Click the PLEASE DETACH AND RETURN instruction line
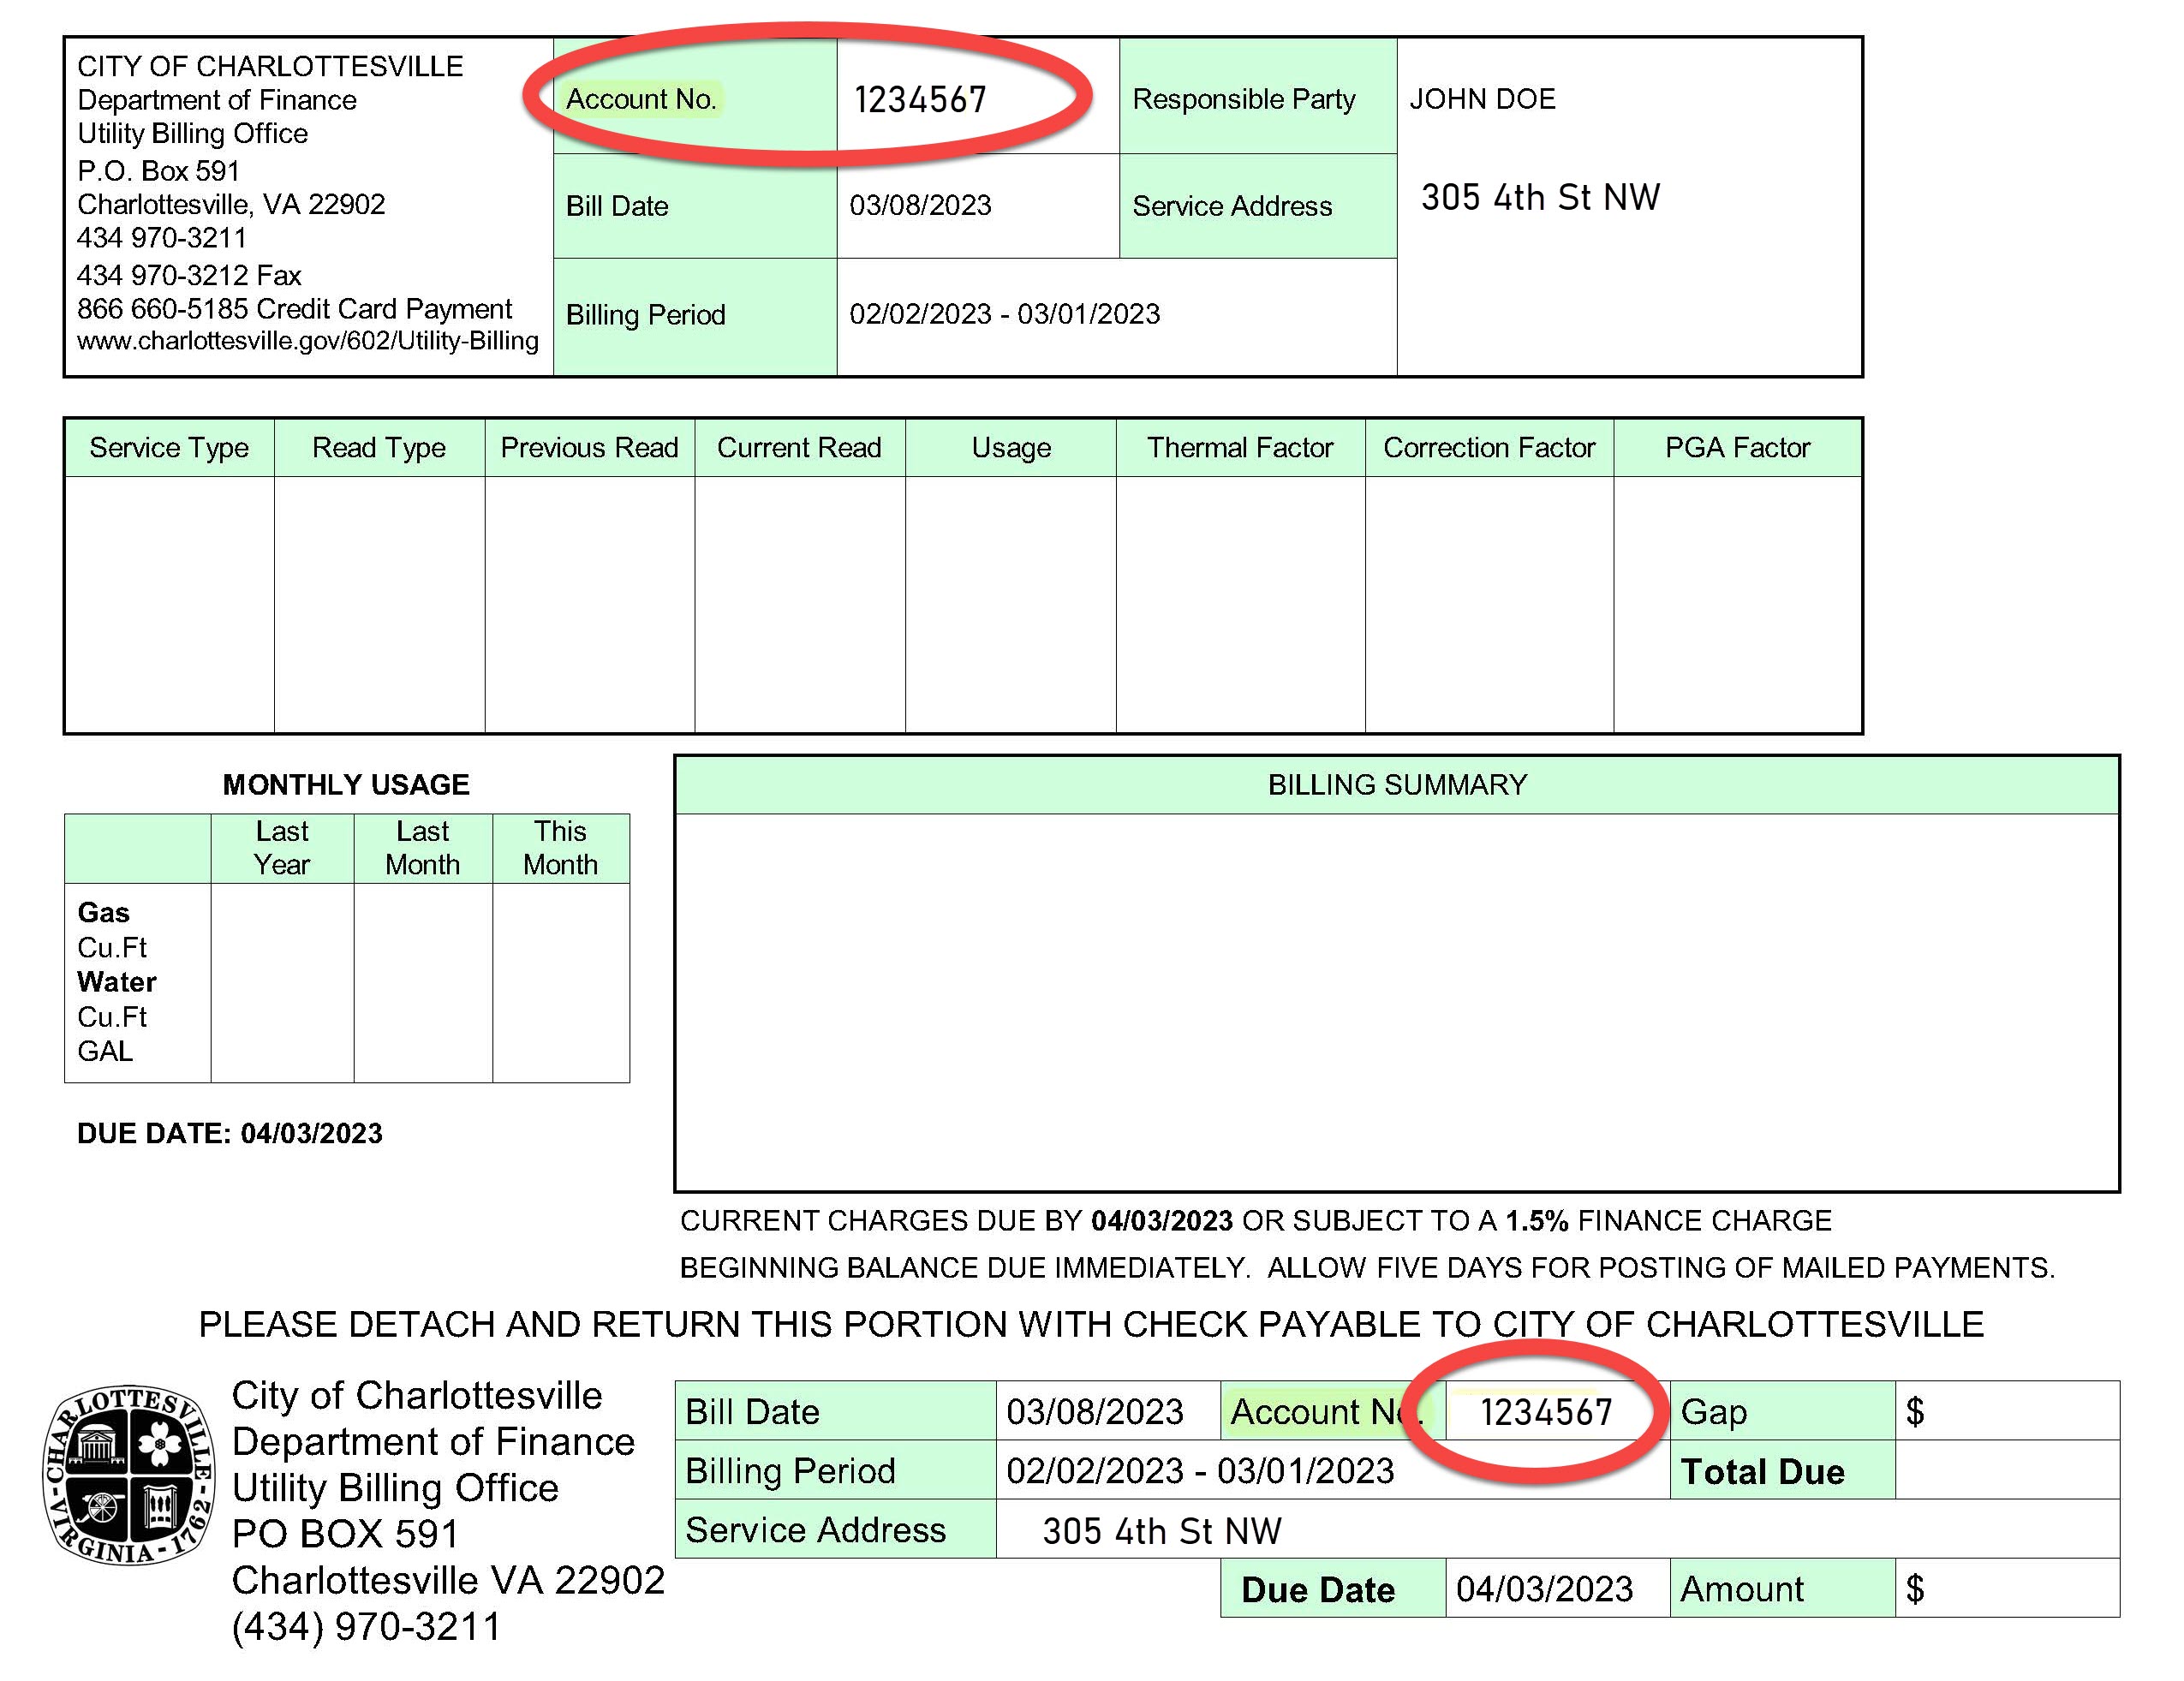Screen dimensions: 2184x1681 1091,1324
